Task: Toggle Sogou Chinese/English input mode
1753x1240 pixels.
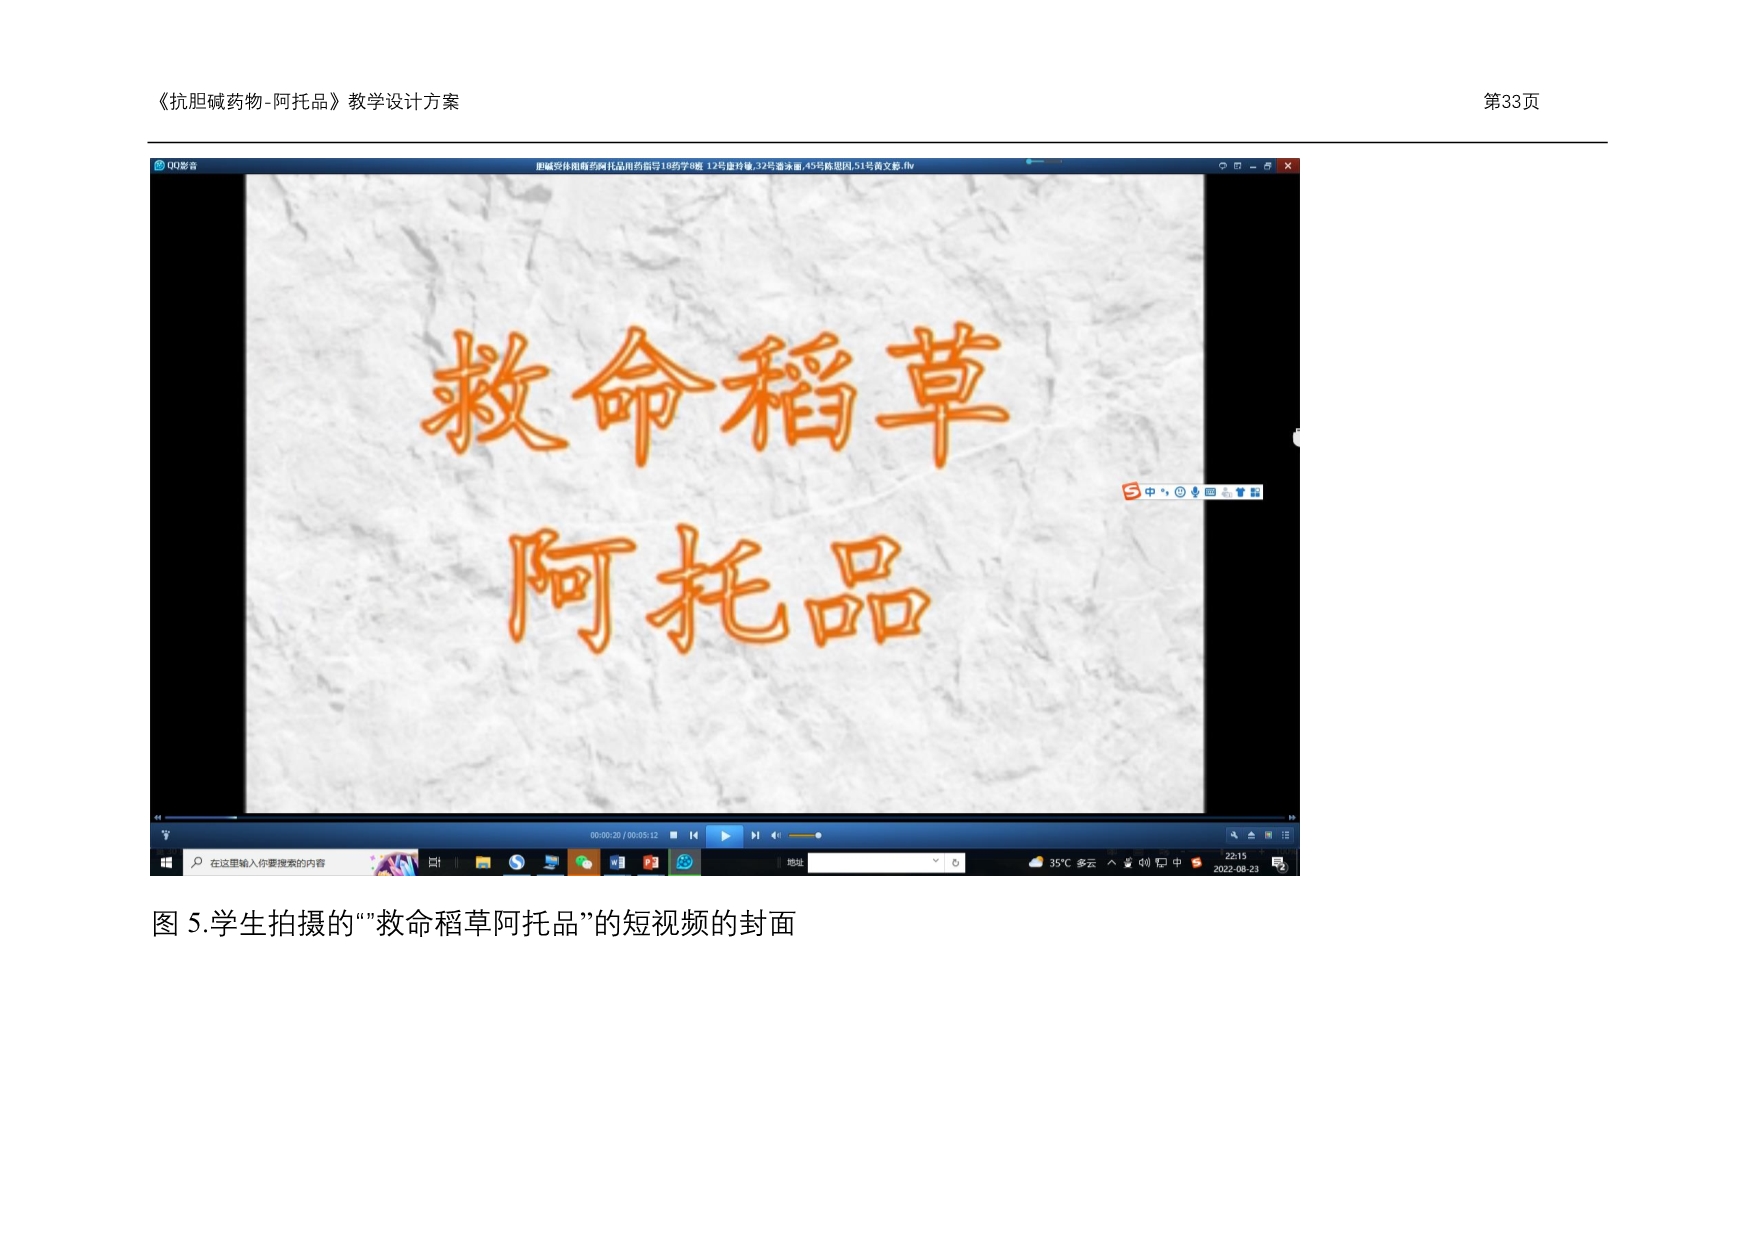Action: 1150,492
